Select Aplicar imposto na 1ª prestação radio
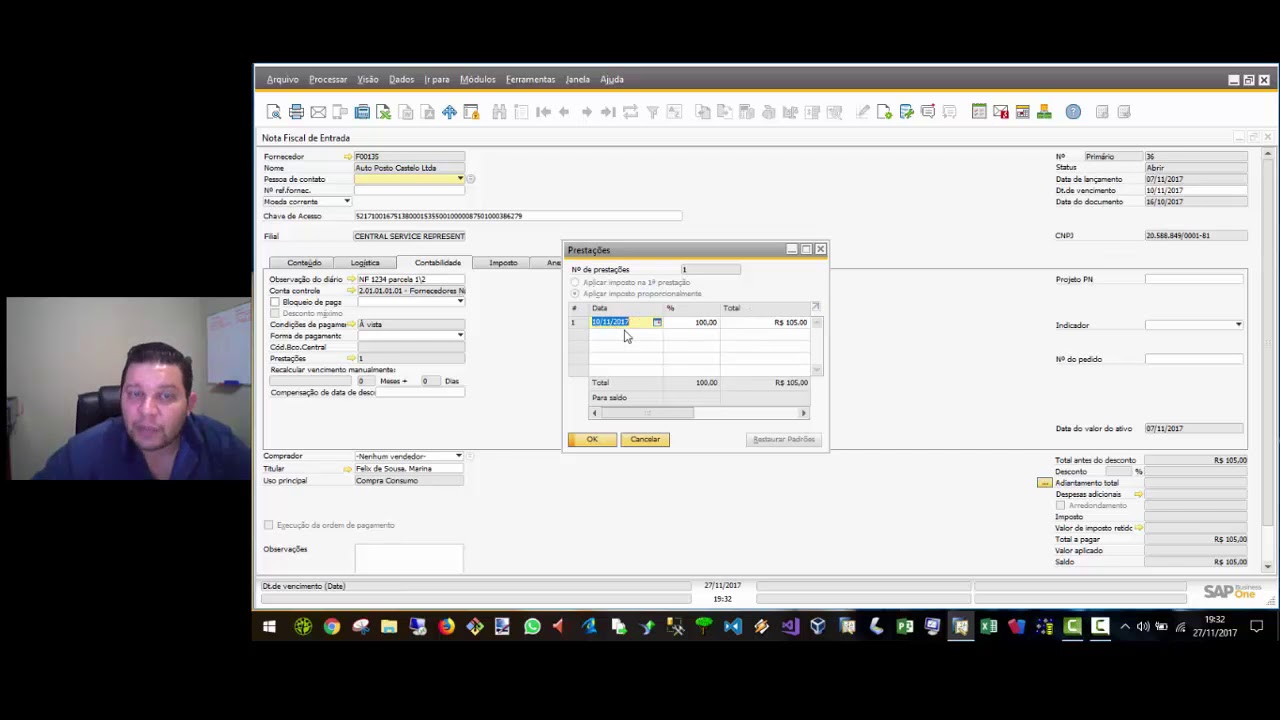Screen dimensions: 1280x720 [x=575, y=282]
